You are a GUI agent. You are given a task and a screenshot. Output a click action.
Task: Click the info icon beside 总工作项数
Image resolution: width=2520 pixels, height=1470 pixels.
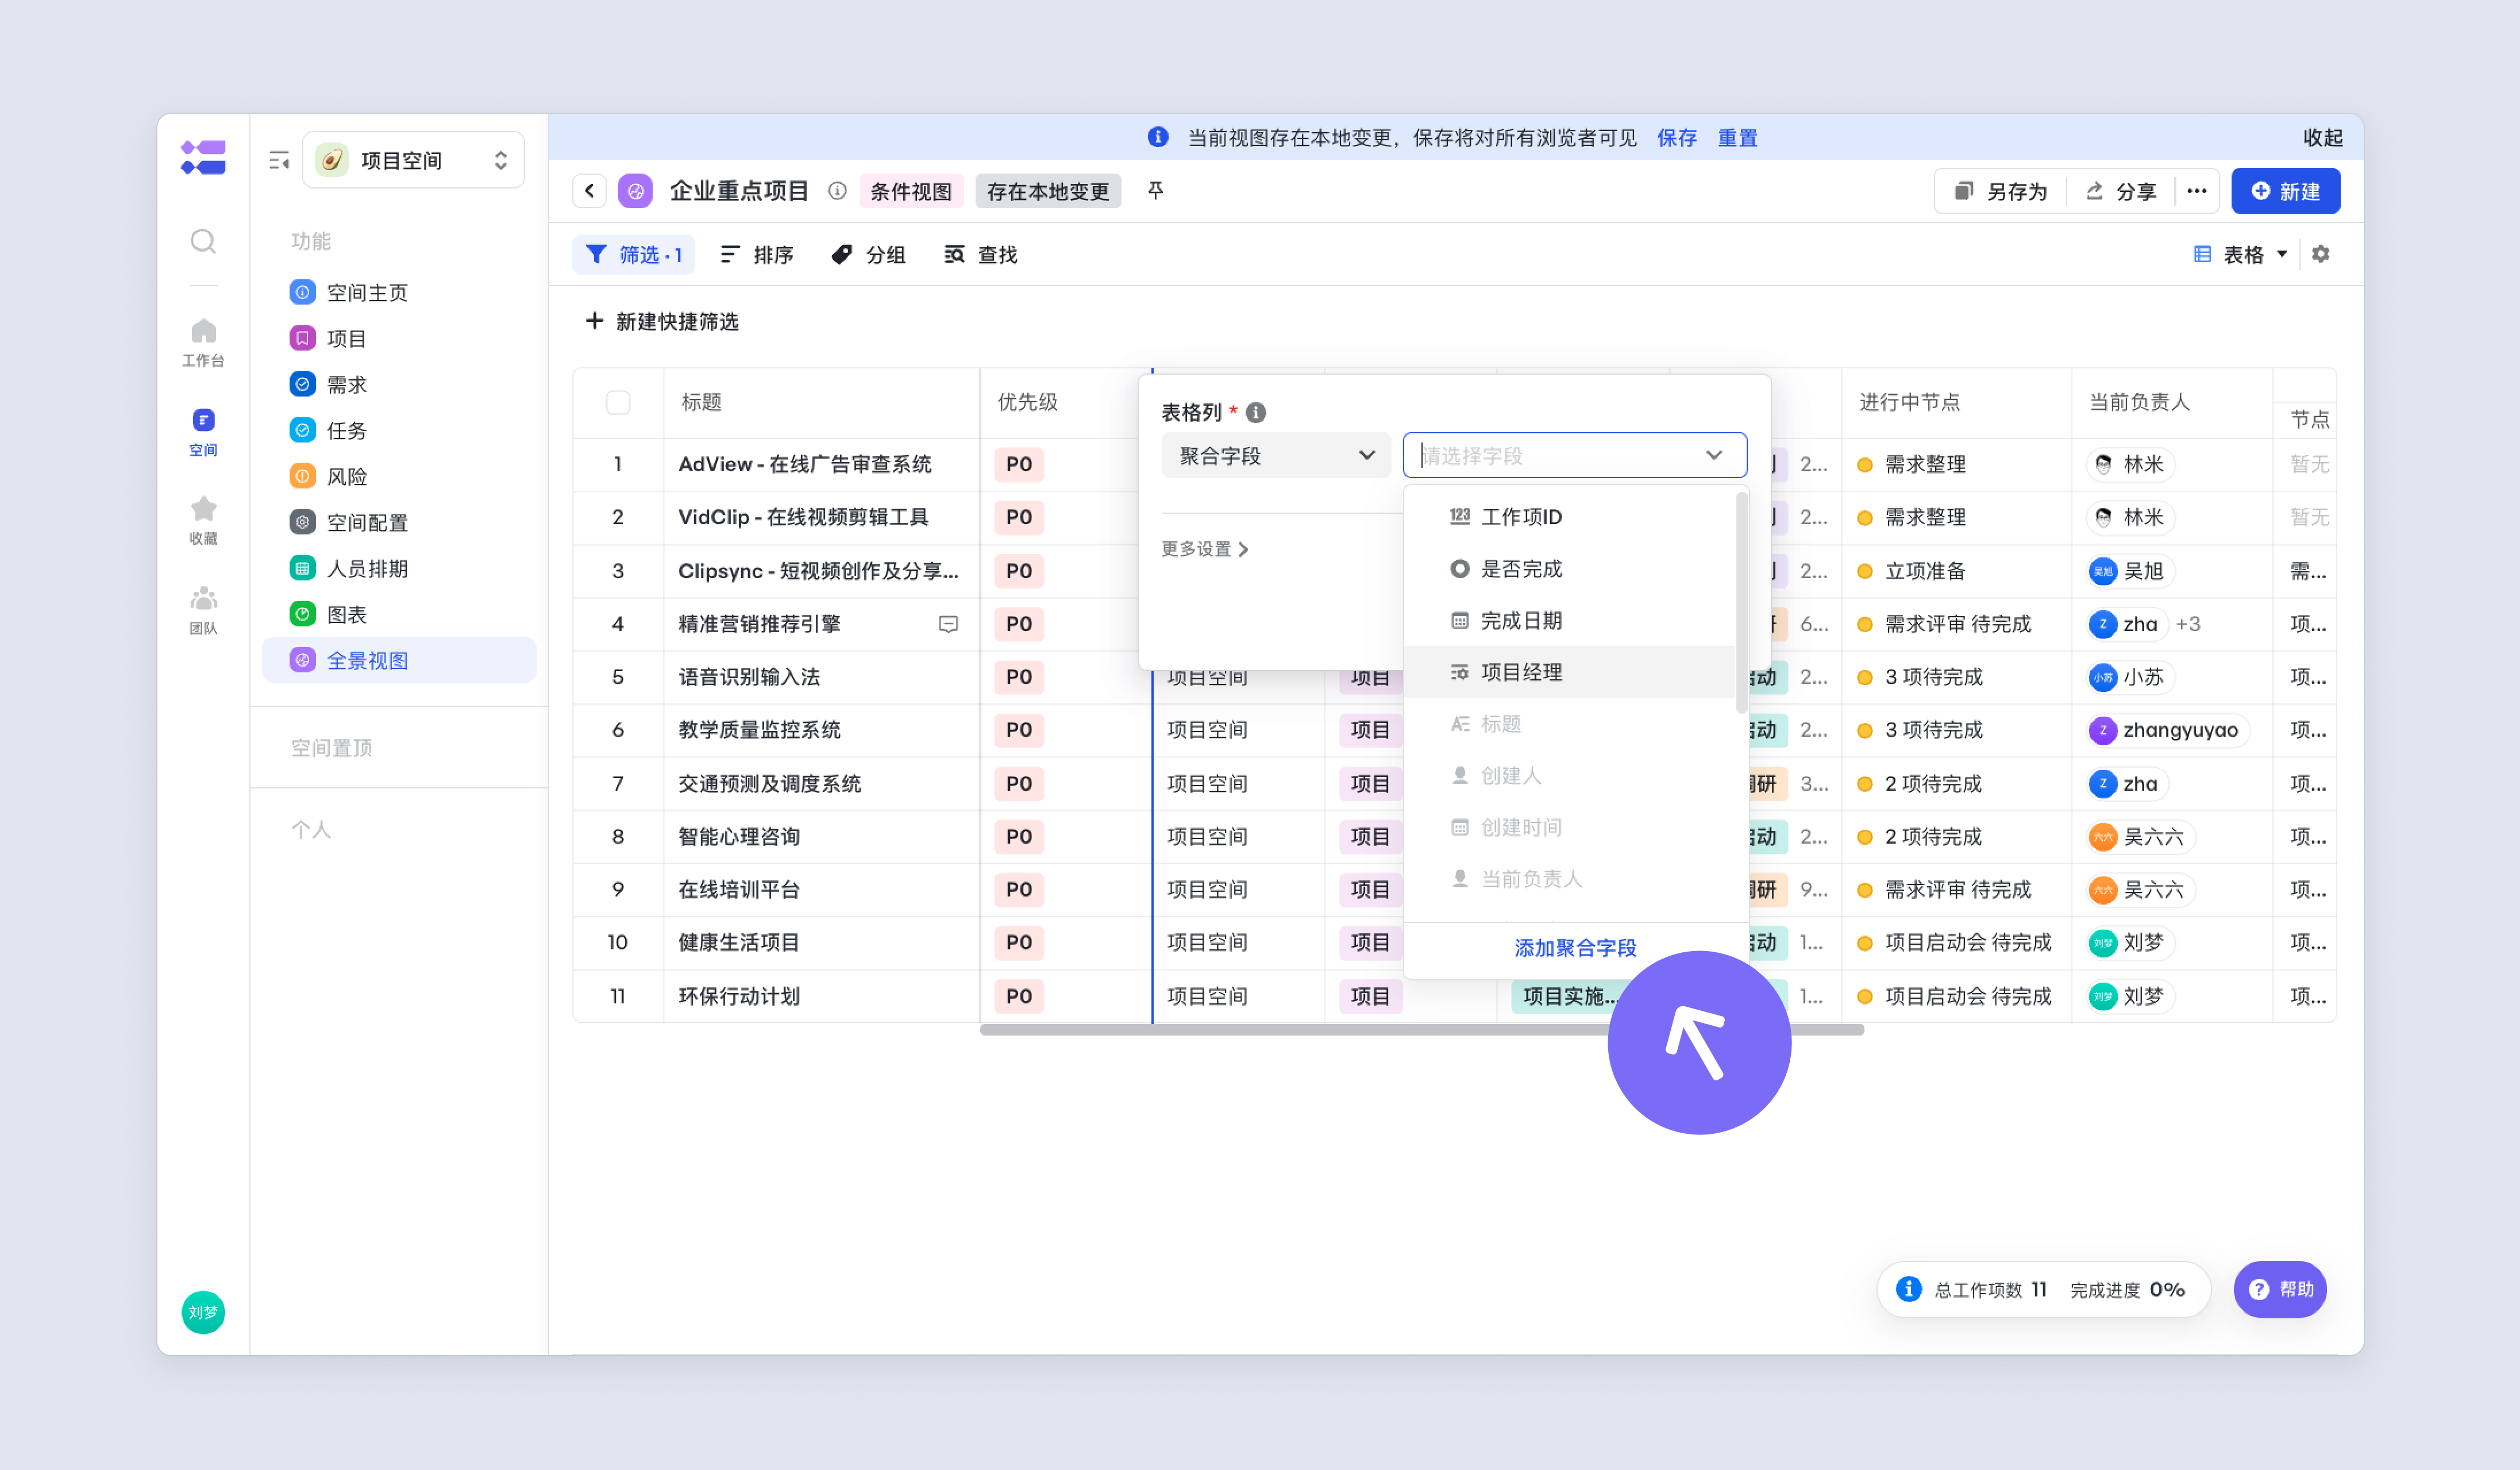pyautogui.click(x=1908, y=1289)
